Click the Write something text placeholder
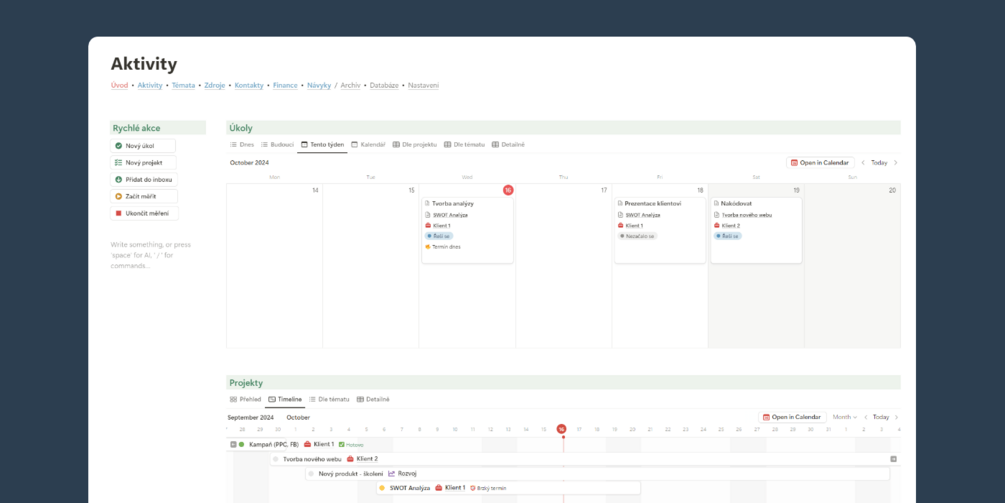Viewport: 1005px width, 503px height. pyautogui.click(x=151, y=255)
